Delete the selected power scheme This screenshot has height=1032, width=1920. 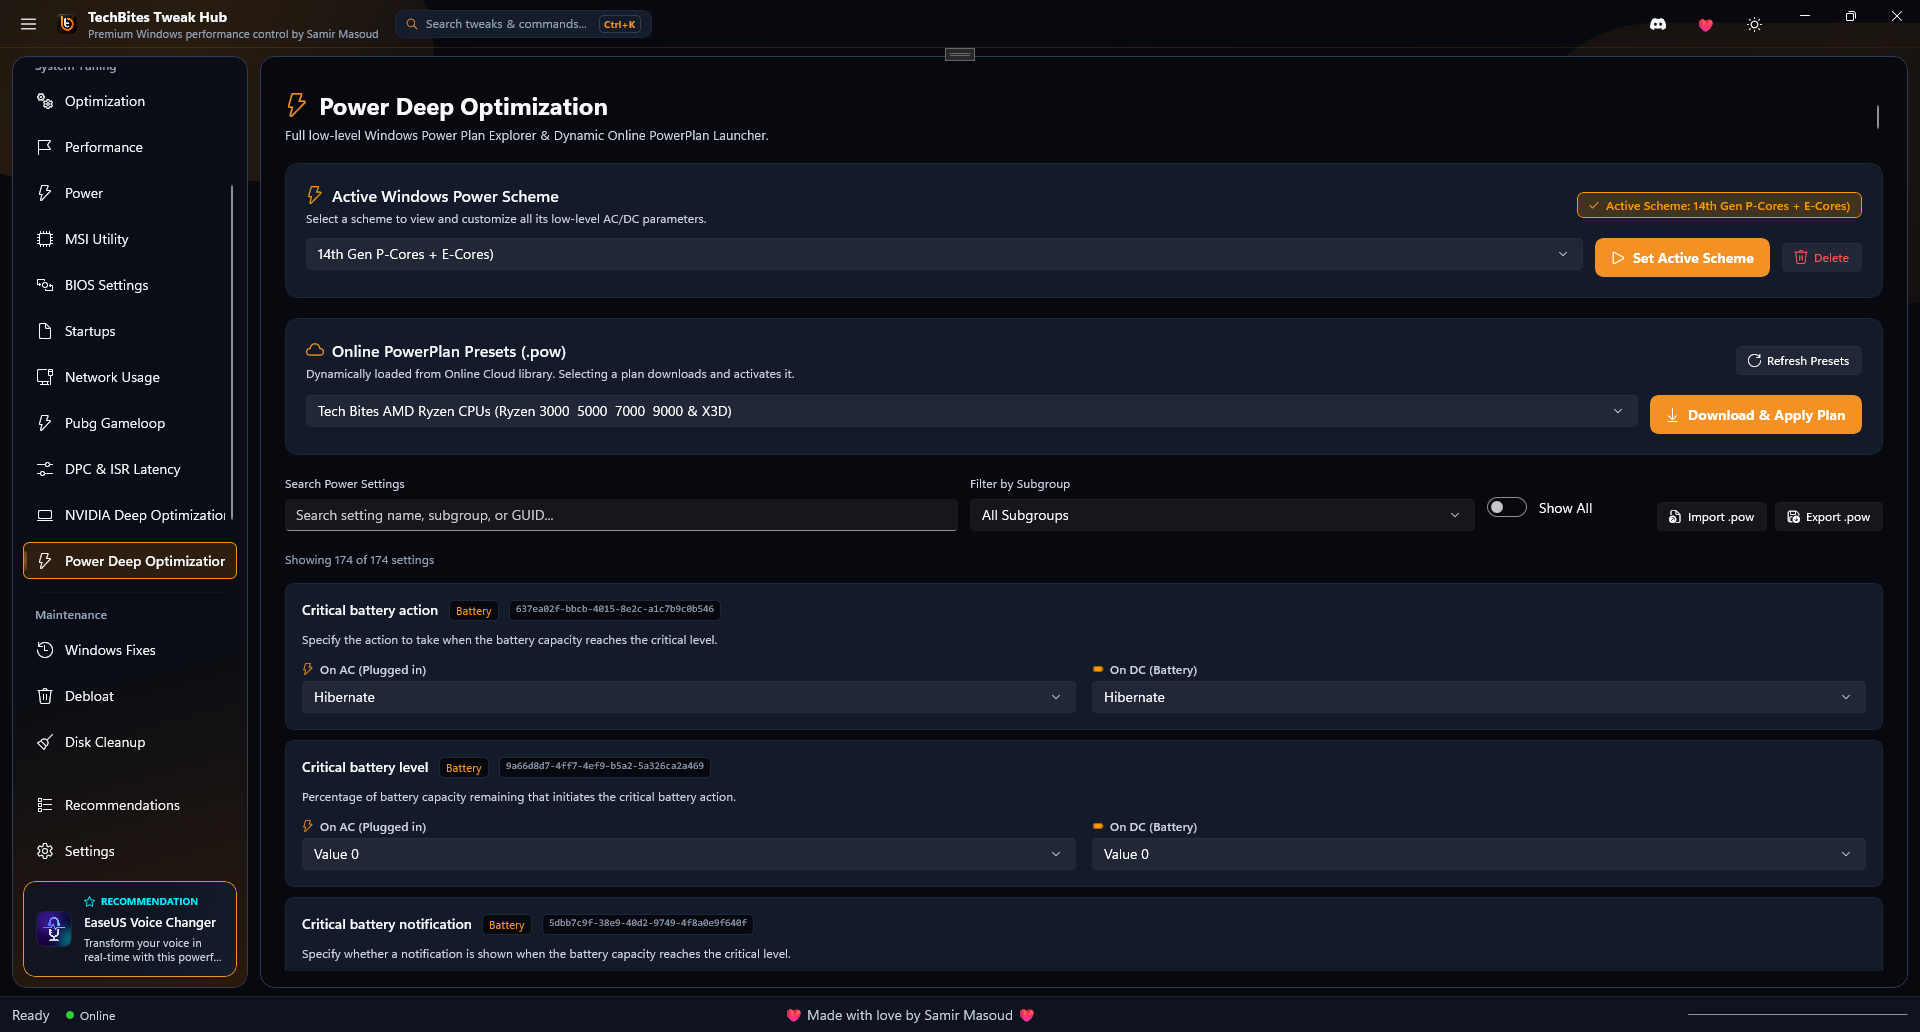coord(1821,258)
